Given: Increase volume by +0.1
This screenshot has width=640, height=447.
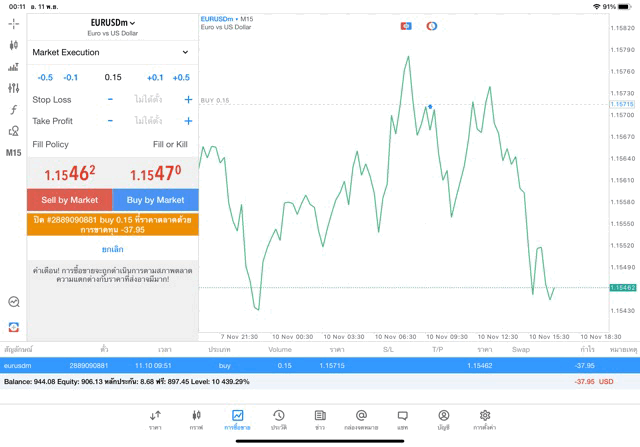Looking at the screenshot, I should 155,77.
